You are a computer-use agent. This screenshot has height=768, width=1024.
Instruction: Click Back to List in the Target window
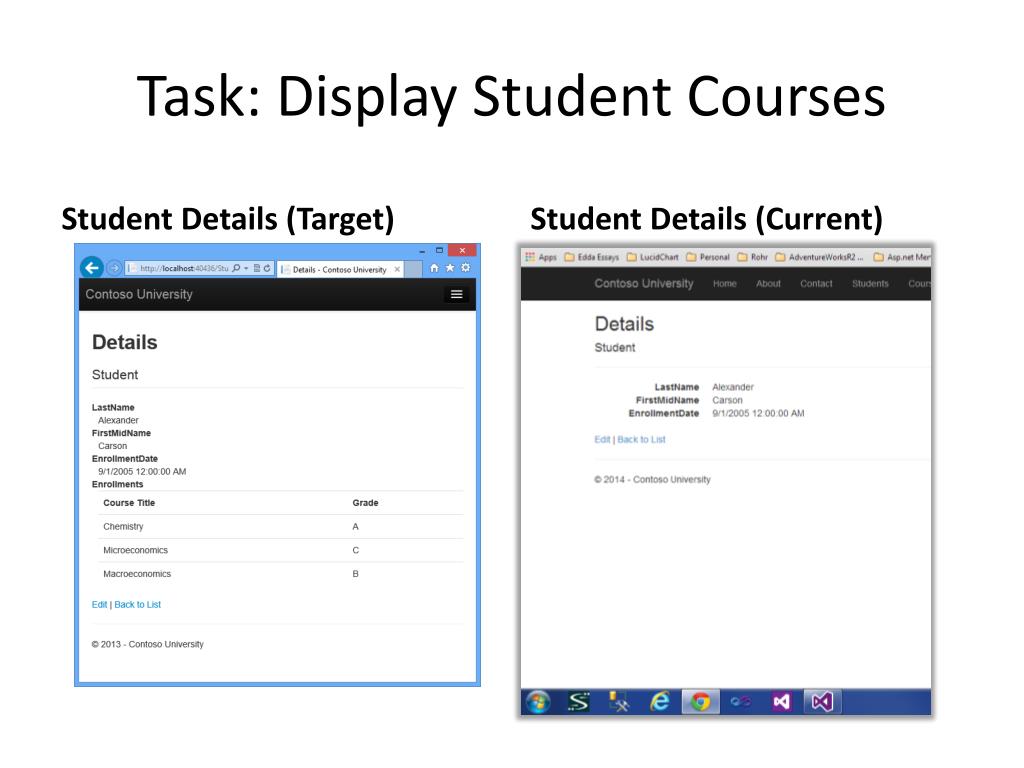coord(137,605)
